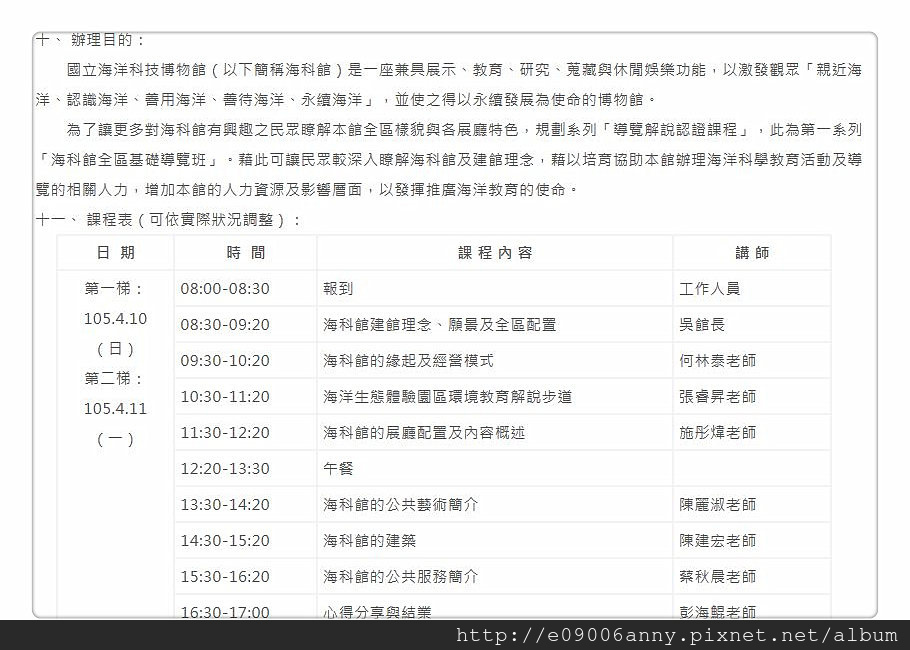Click the 十、辦理目的 heading
The image size is (910, 650).
click(x=90, y=40)
